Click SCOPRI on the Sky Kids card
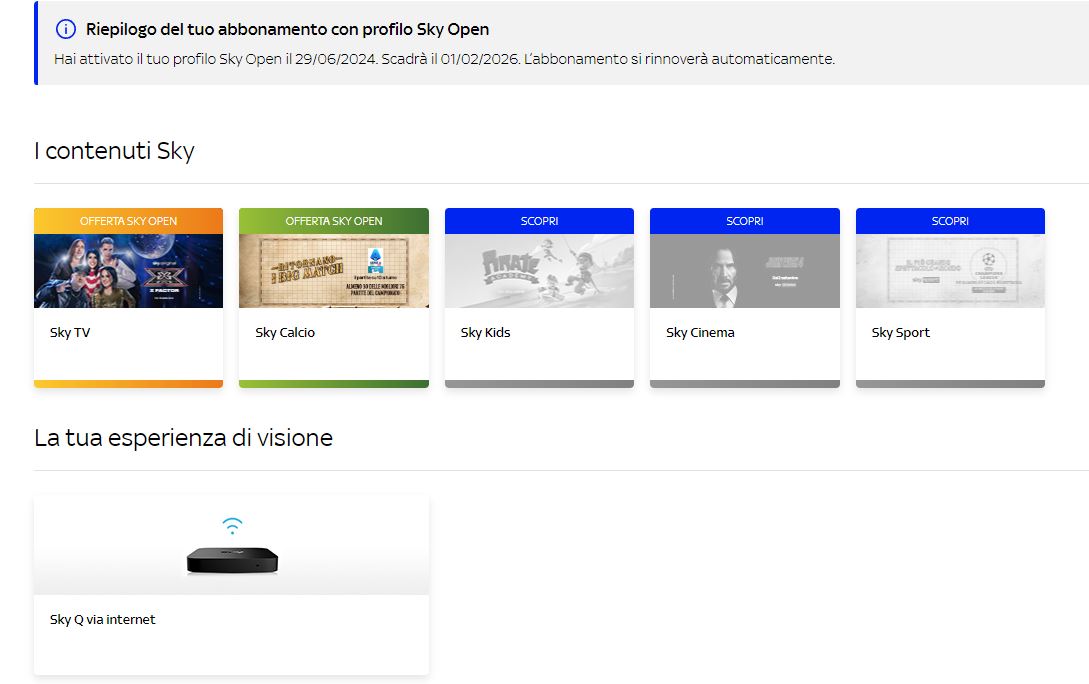 pos(539,221)
